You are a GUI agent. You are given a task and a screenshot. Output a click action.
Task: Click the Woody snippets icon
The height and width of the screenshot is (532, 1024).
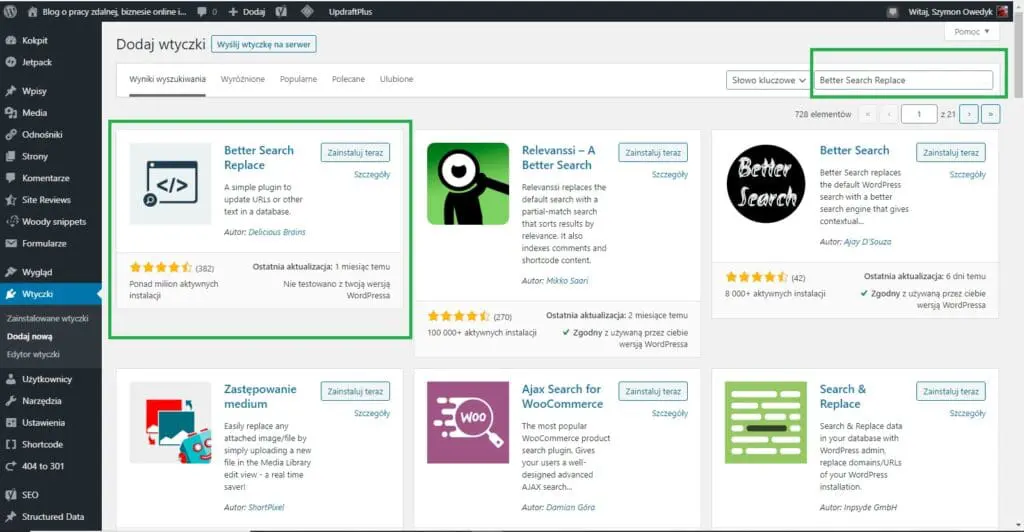[12, 221]
